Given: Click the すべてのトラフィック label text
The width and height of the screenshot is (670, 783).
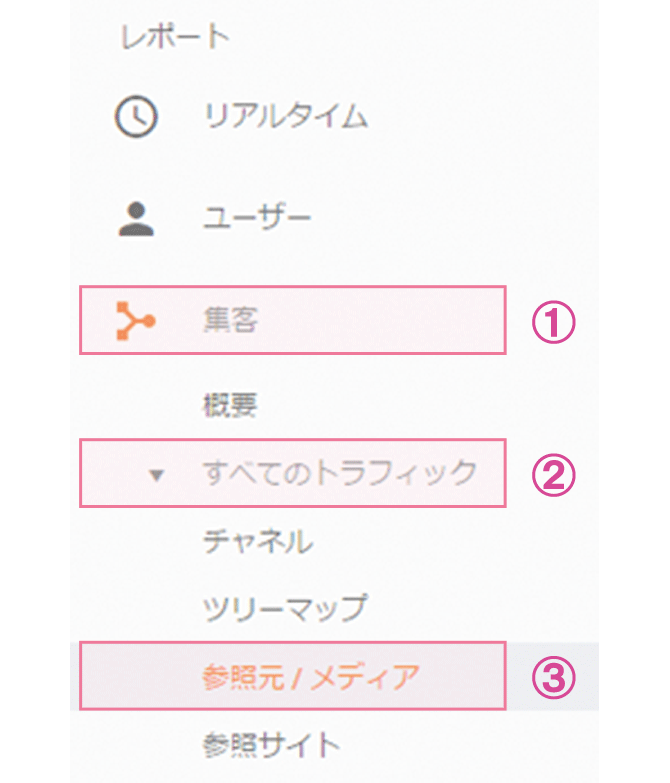Looking at the screenshot, I should point(339,472).
